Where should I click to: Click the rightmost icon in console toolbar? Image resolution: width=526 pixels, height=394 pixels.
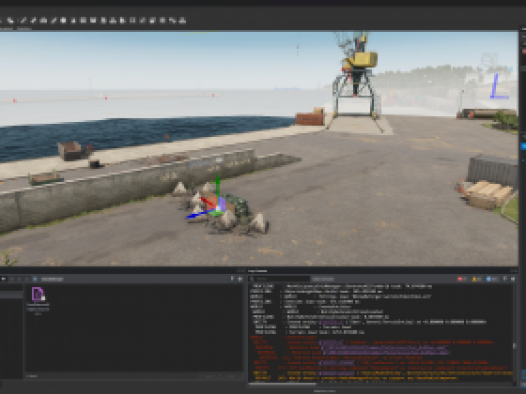coord(513,279)
